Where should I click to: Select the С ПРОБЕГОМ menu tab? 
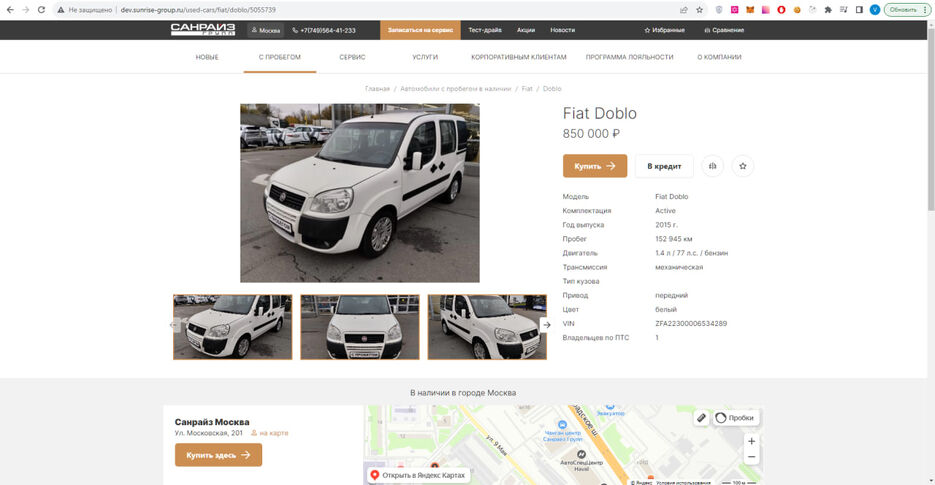click(x=280, y=57)
